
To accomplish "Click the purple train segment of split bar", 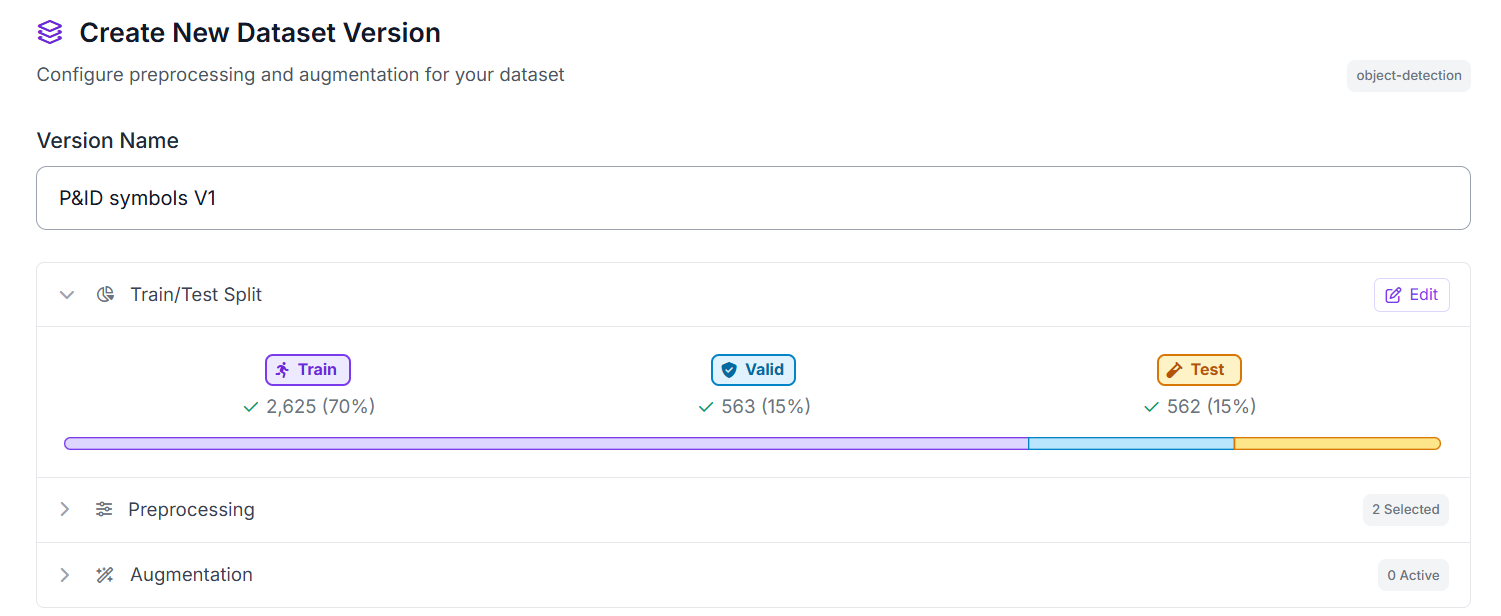I will tap(546, 443).
